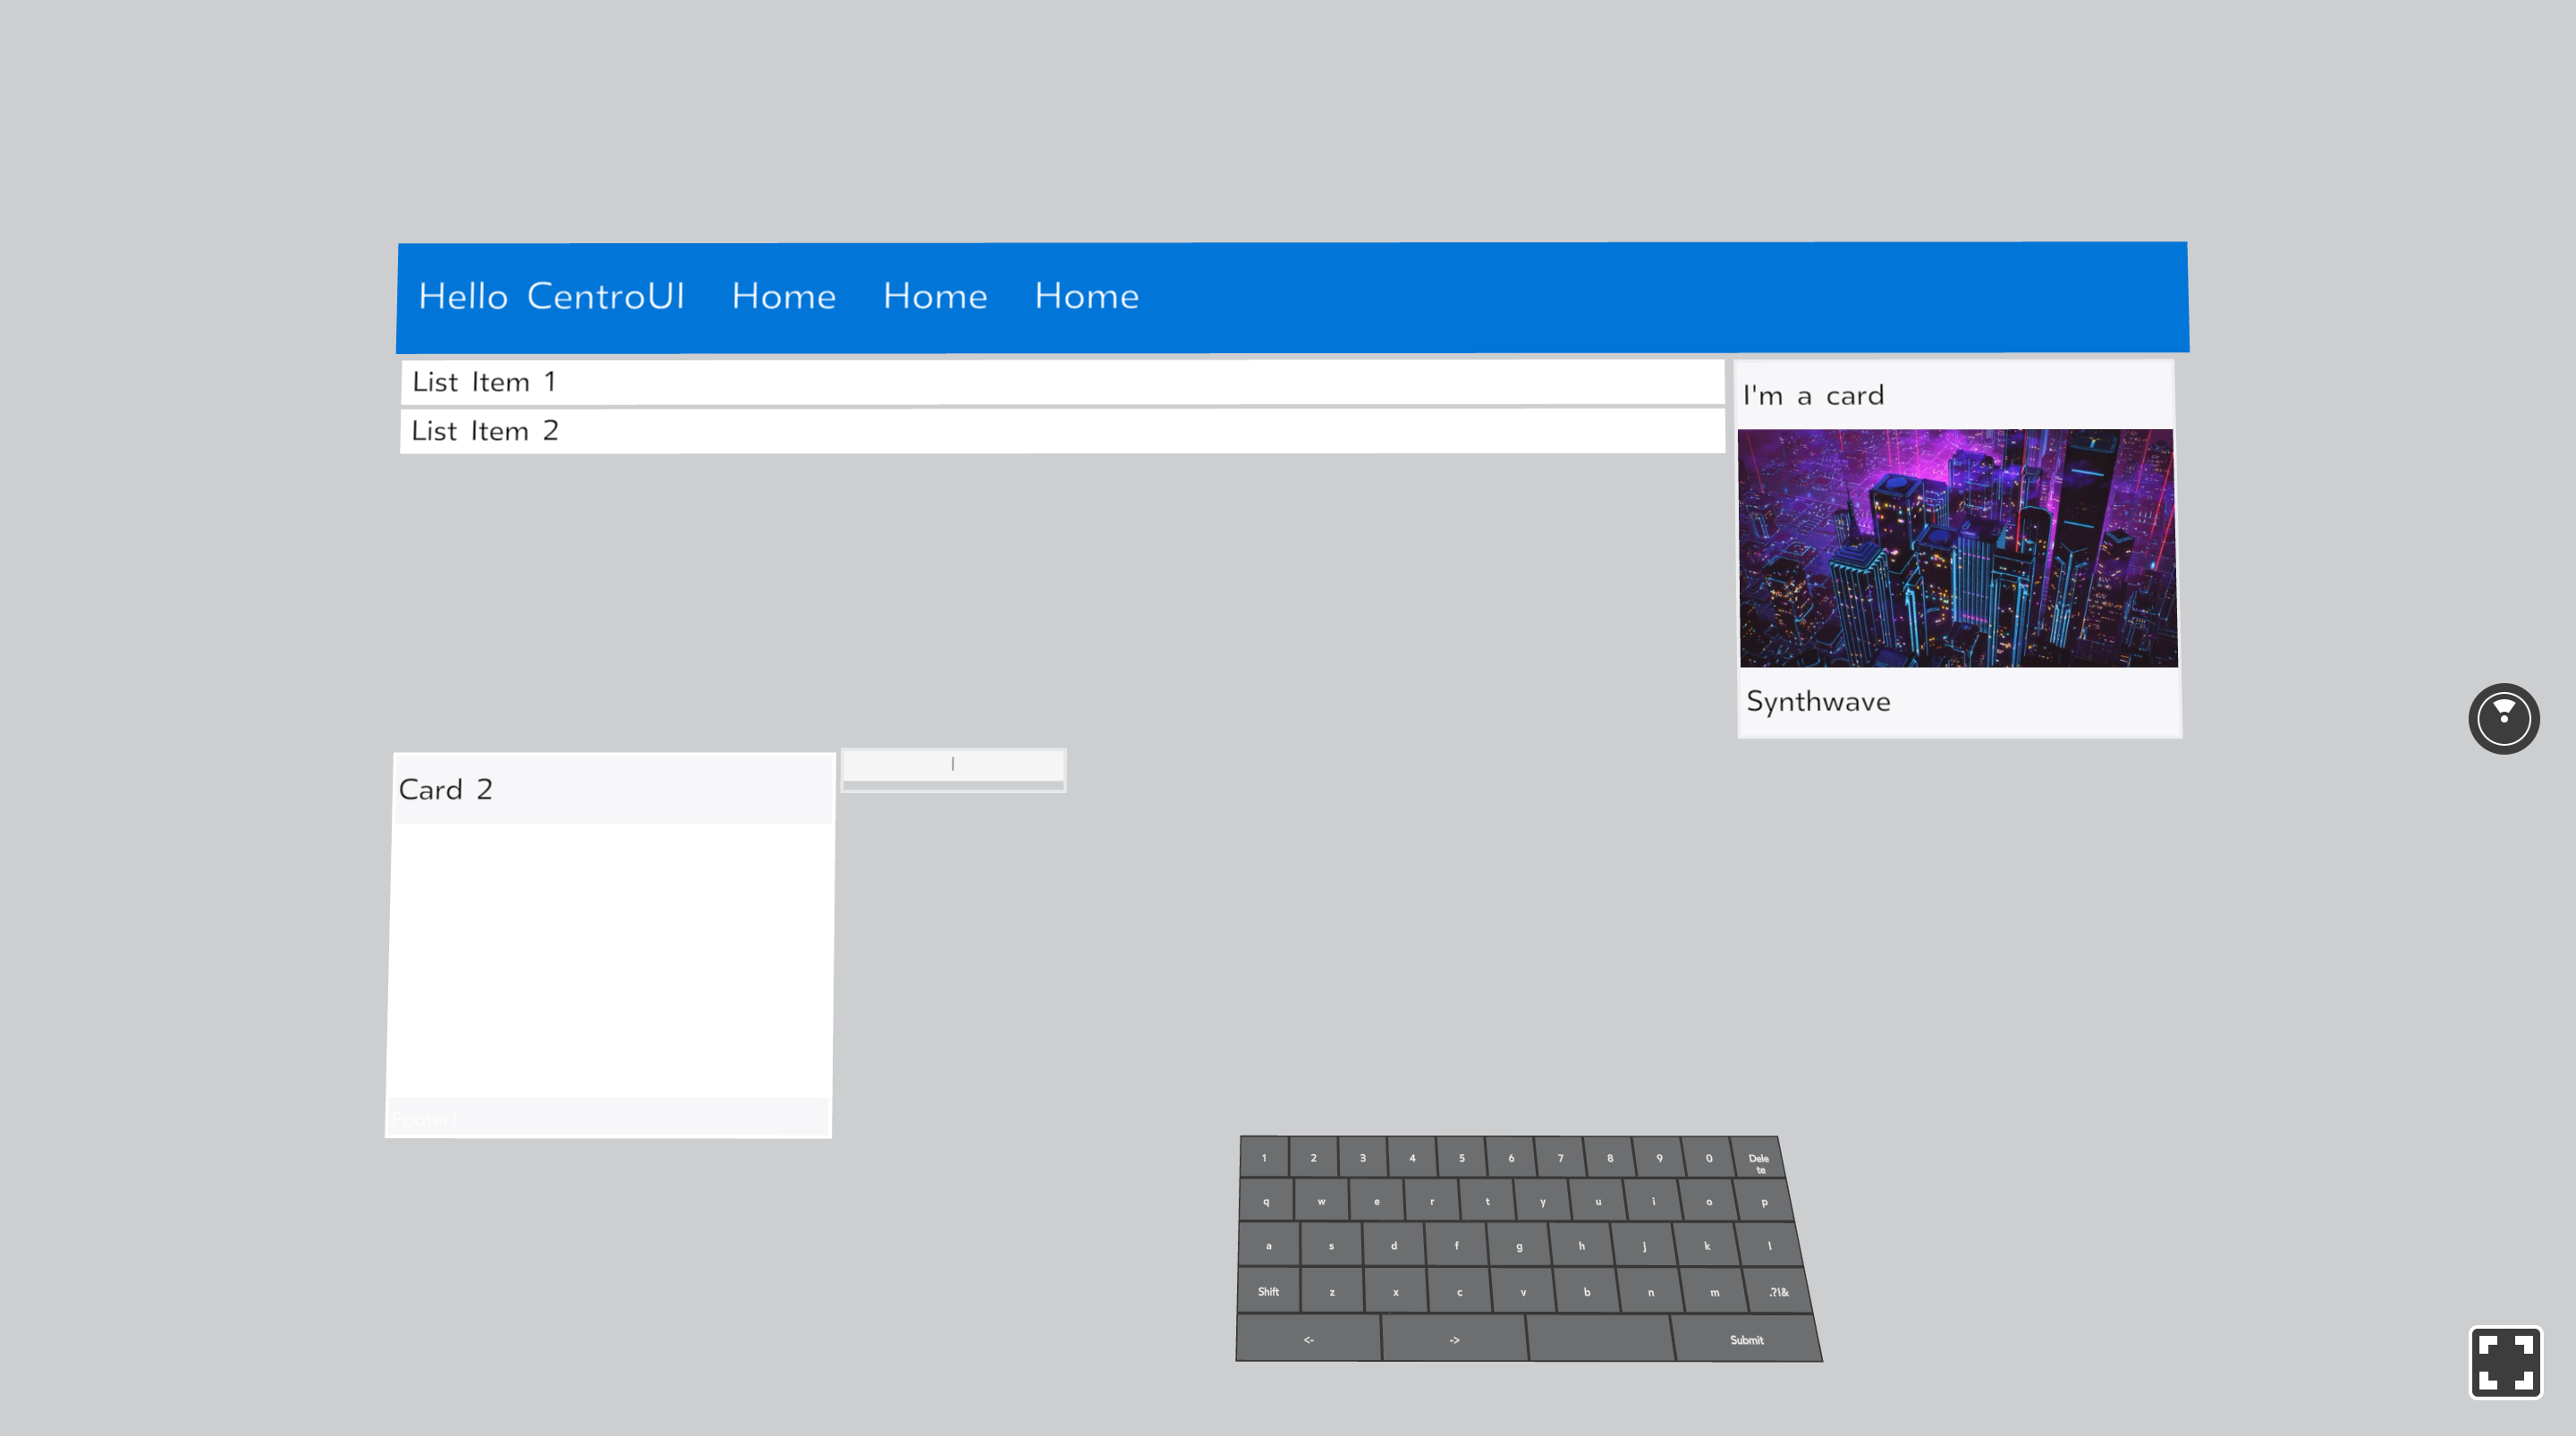Click the Synthwave city image thumbnail

1957,548
